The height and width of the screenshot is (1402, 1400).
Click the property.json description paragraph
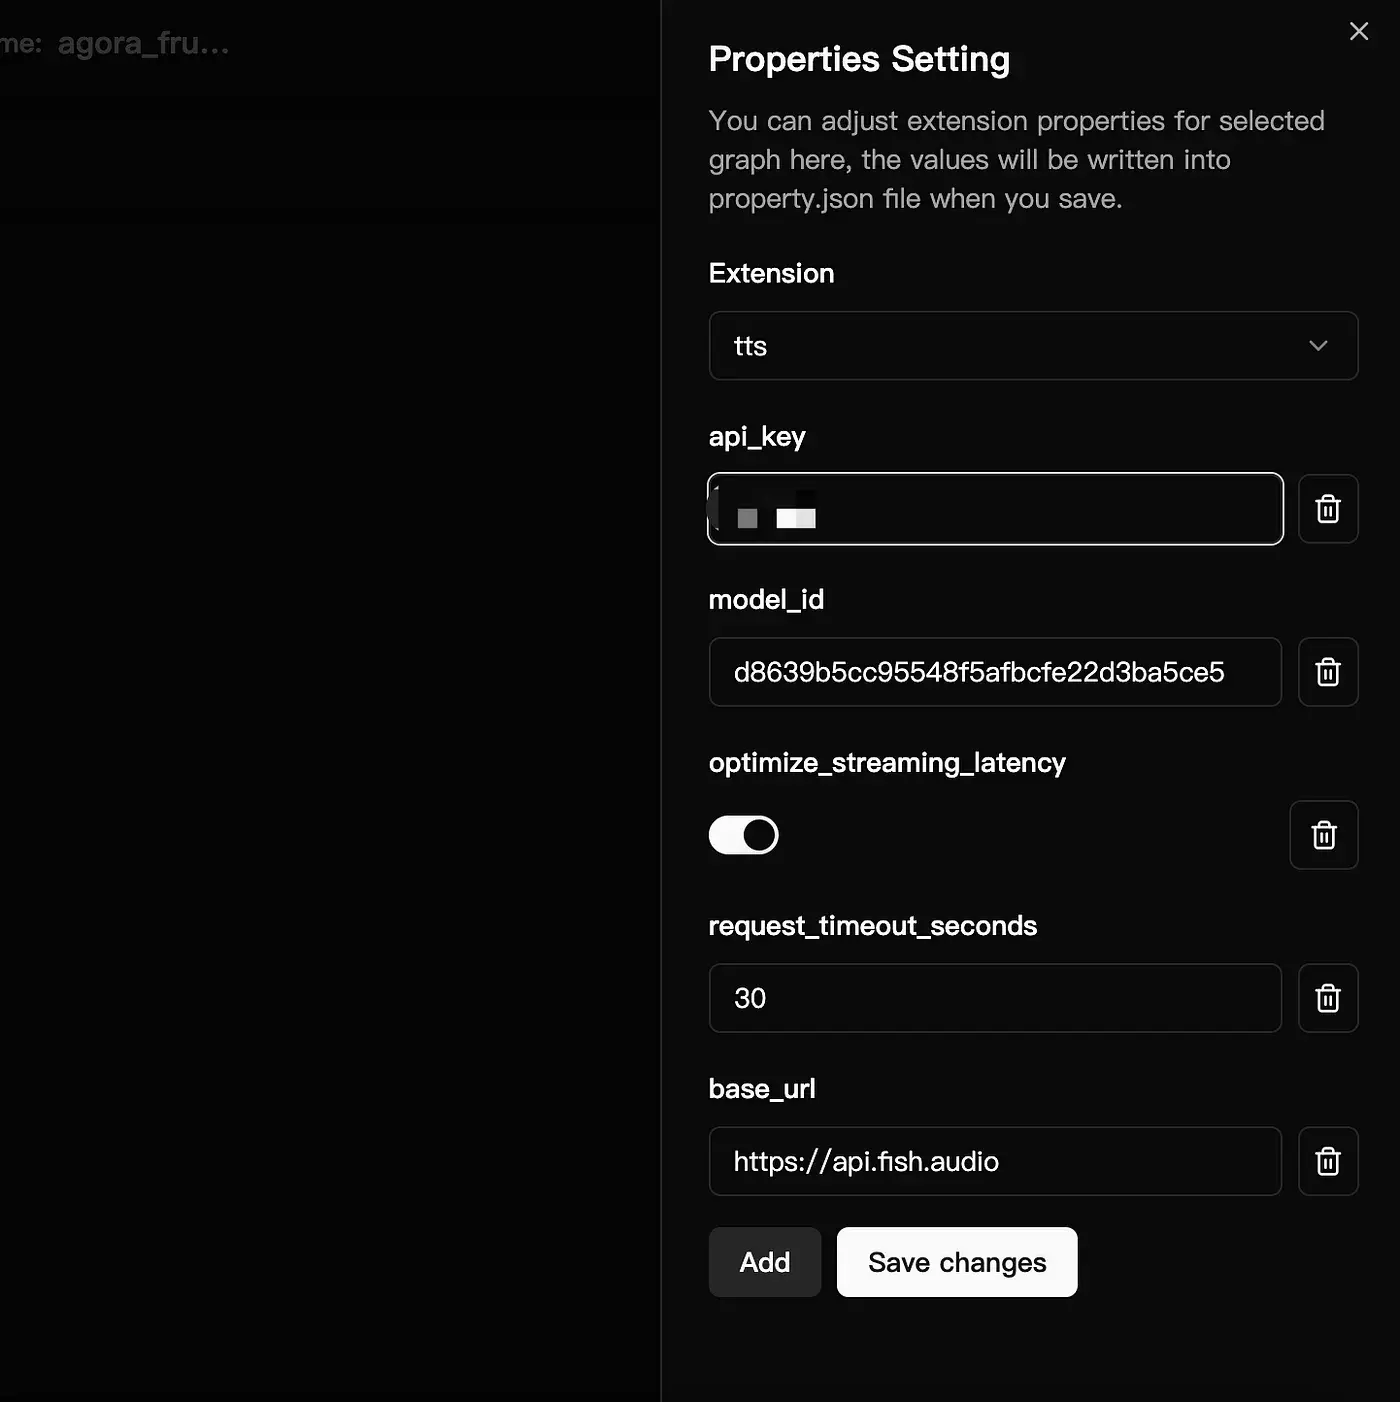coord(1015,160)
